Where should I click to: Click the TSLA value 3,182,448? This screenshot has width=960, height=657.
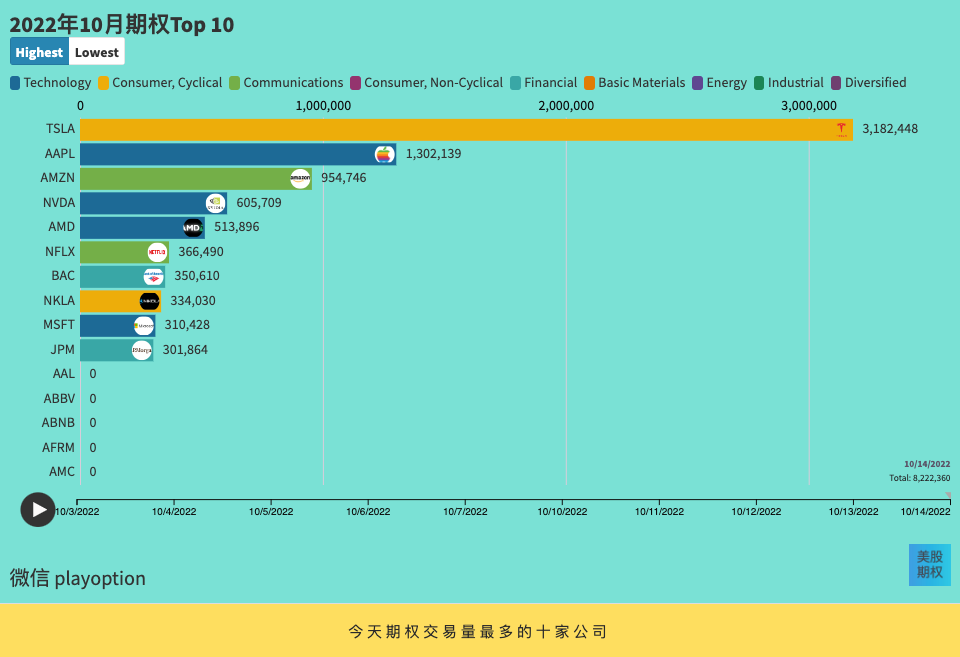tap(890, 129)
